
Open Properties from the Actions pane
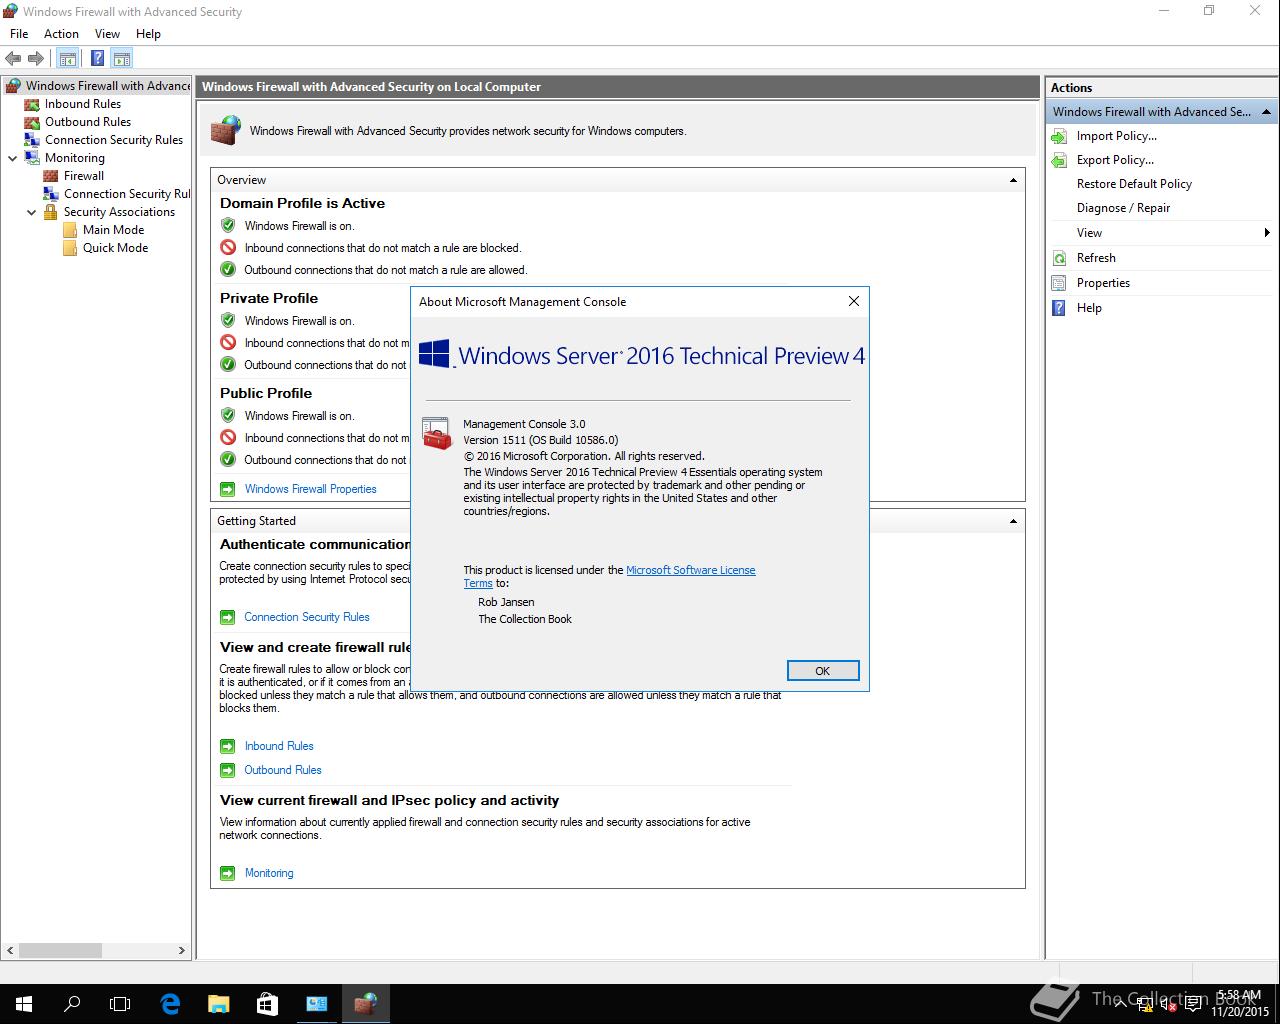(1103, 283)
